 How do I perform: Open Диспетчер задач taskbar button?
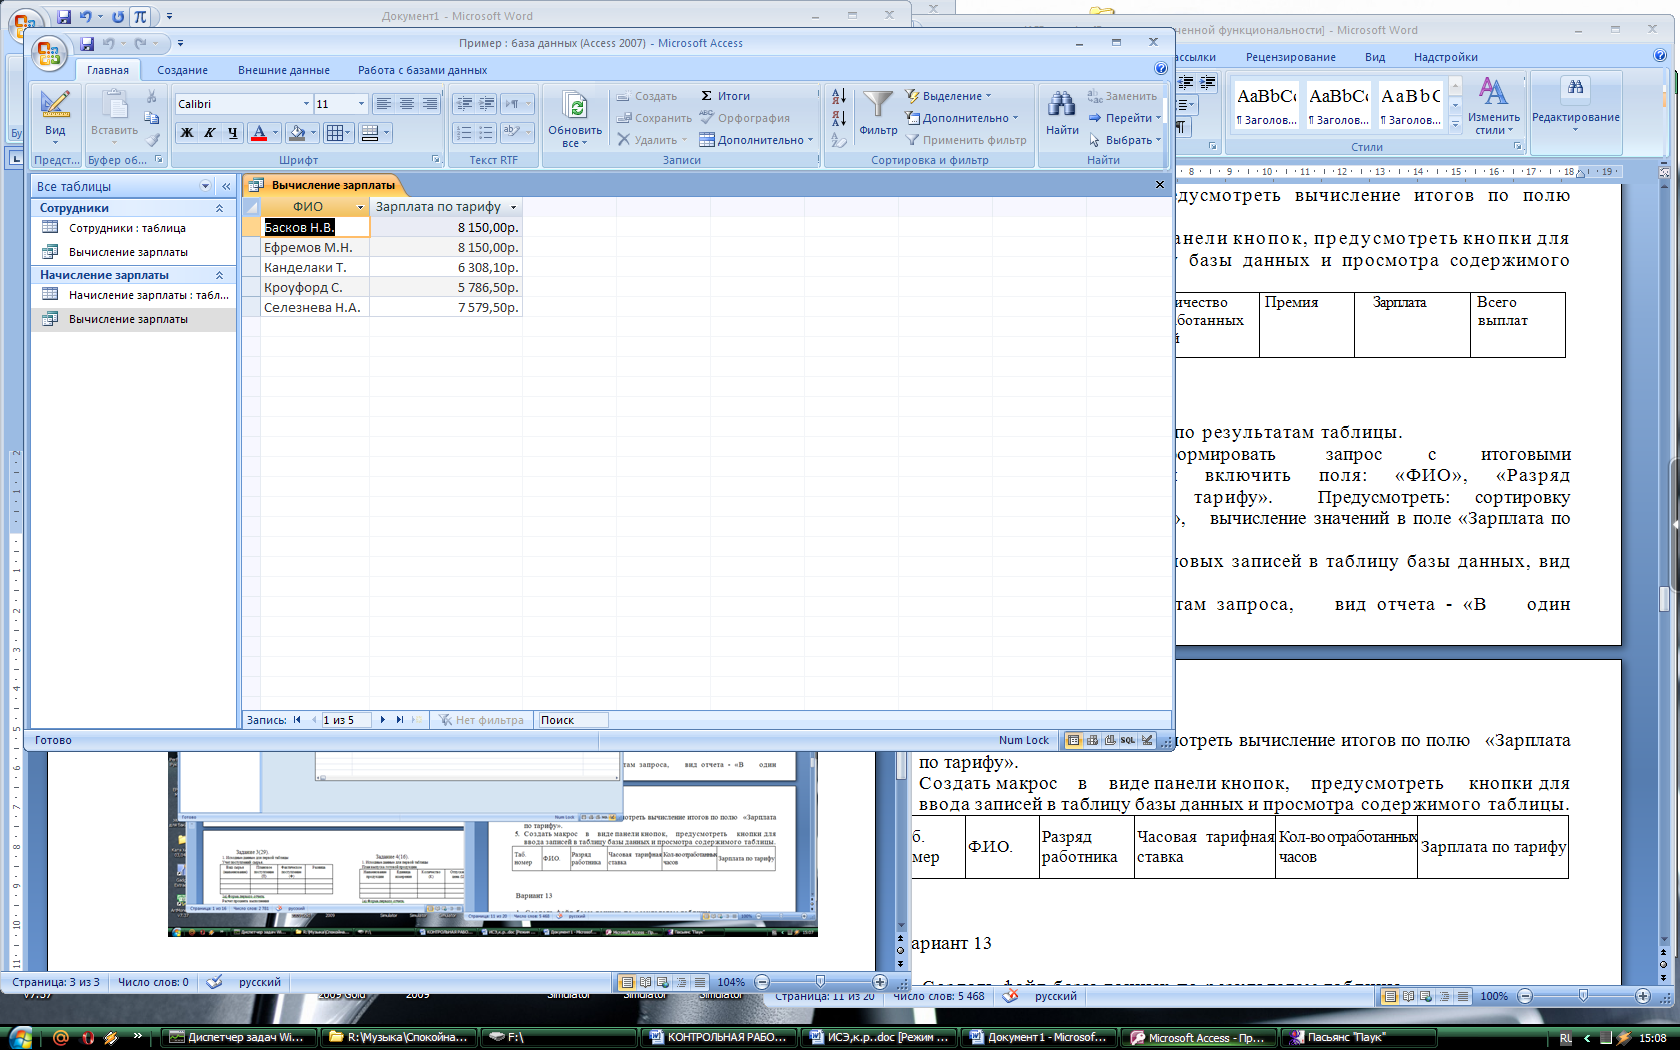[x=240, y=1037]
